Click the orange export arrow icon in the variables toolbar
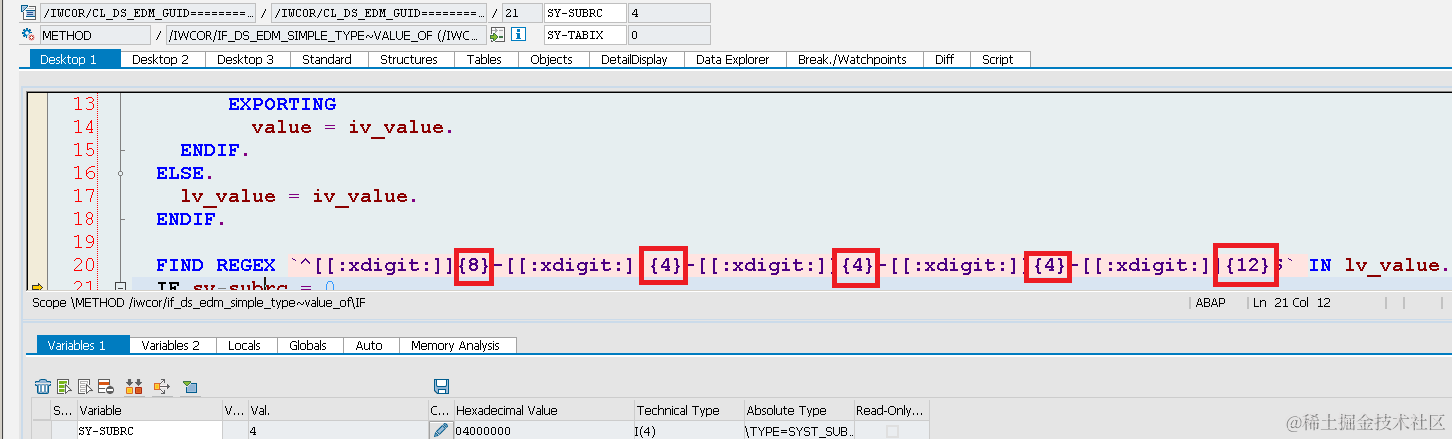Screen dimensions: 1452x439 tap(160, 386)
